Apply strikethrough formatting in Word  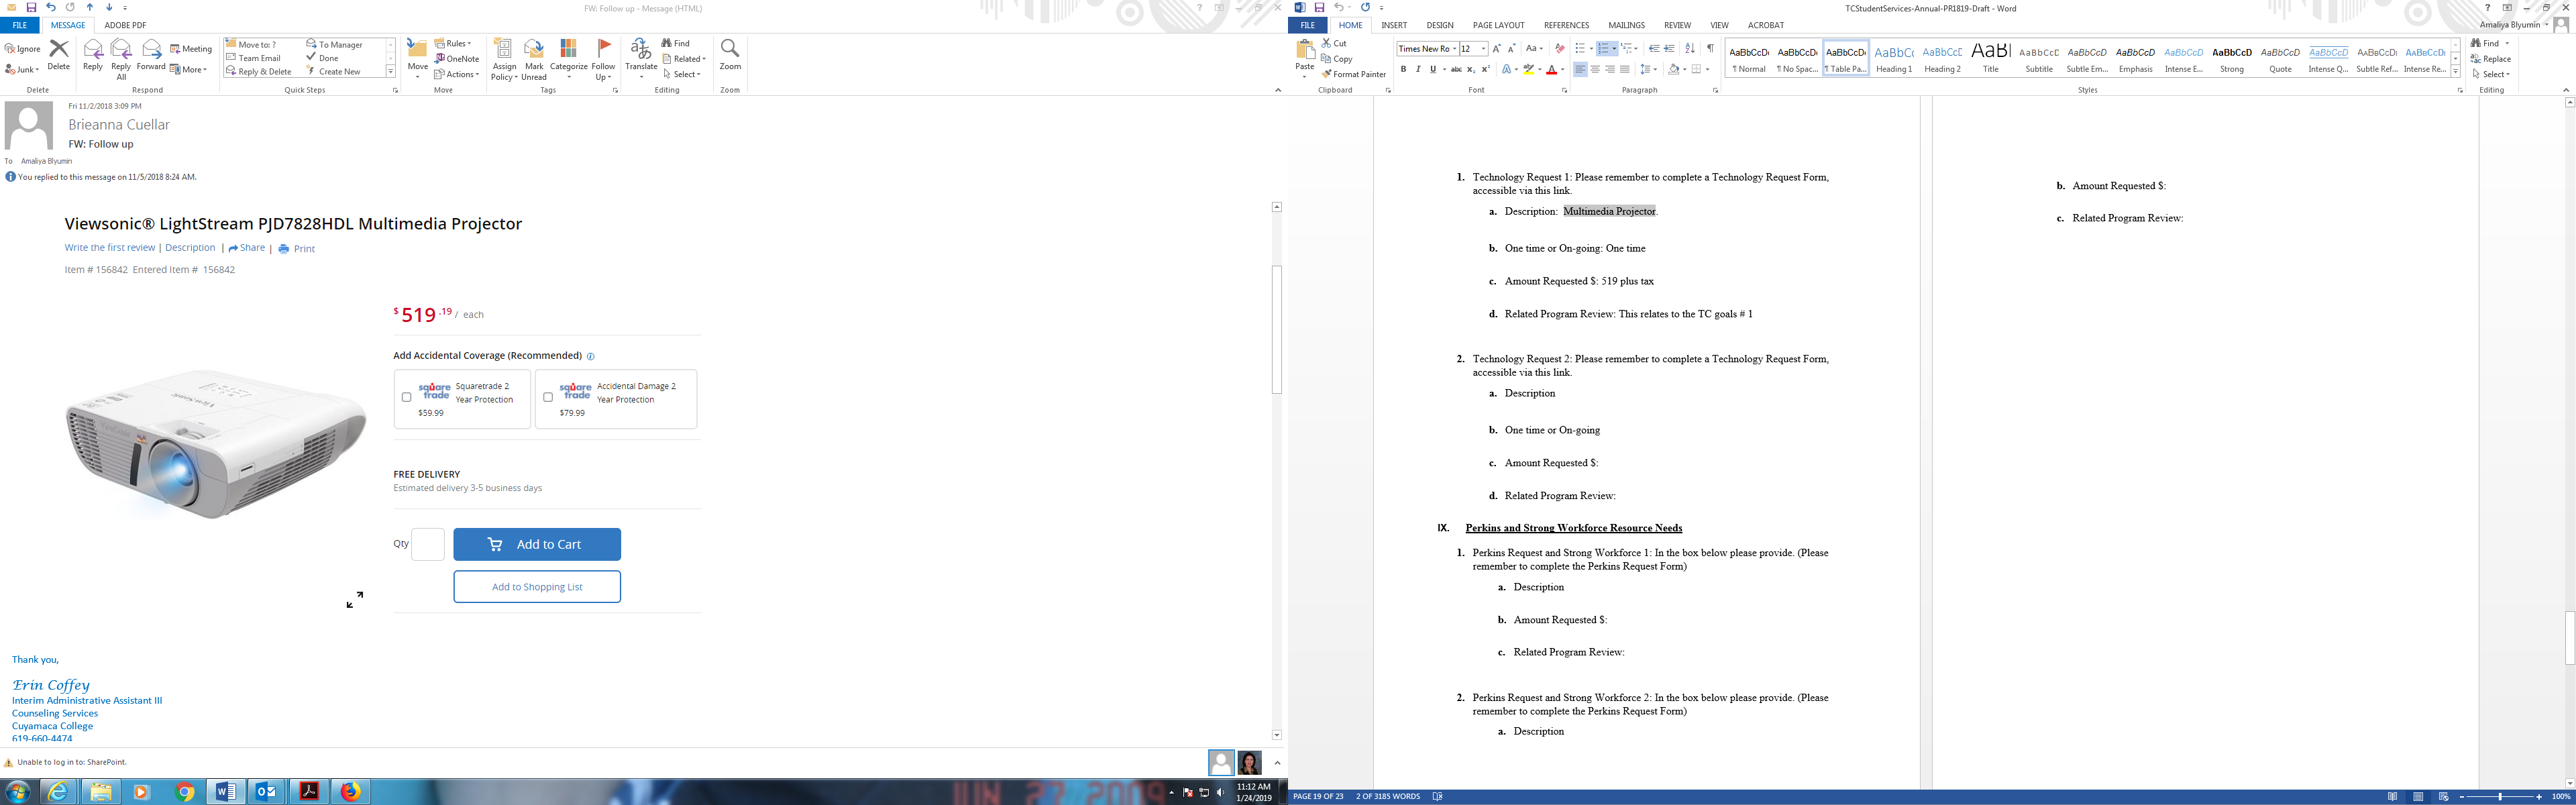click(x=1456, y=70)
